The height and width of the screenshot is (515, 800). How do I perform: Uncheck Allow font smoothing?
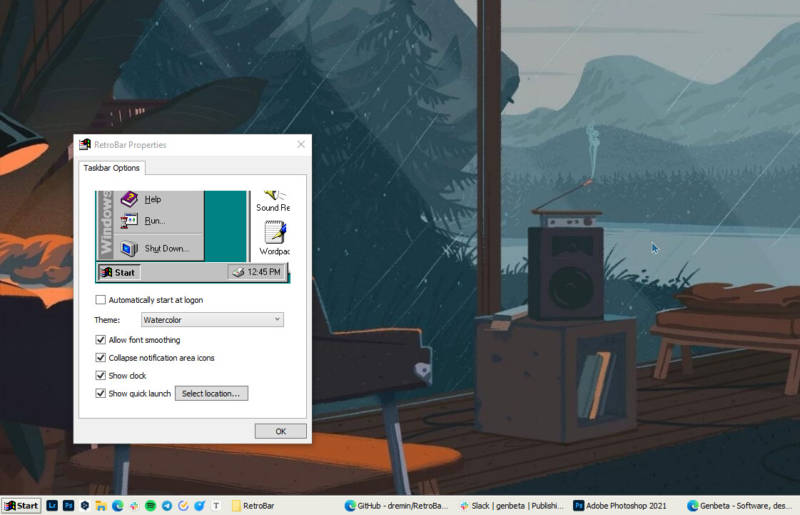tap(101, 339)
